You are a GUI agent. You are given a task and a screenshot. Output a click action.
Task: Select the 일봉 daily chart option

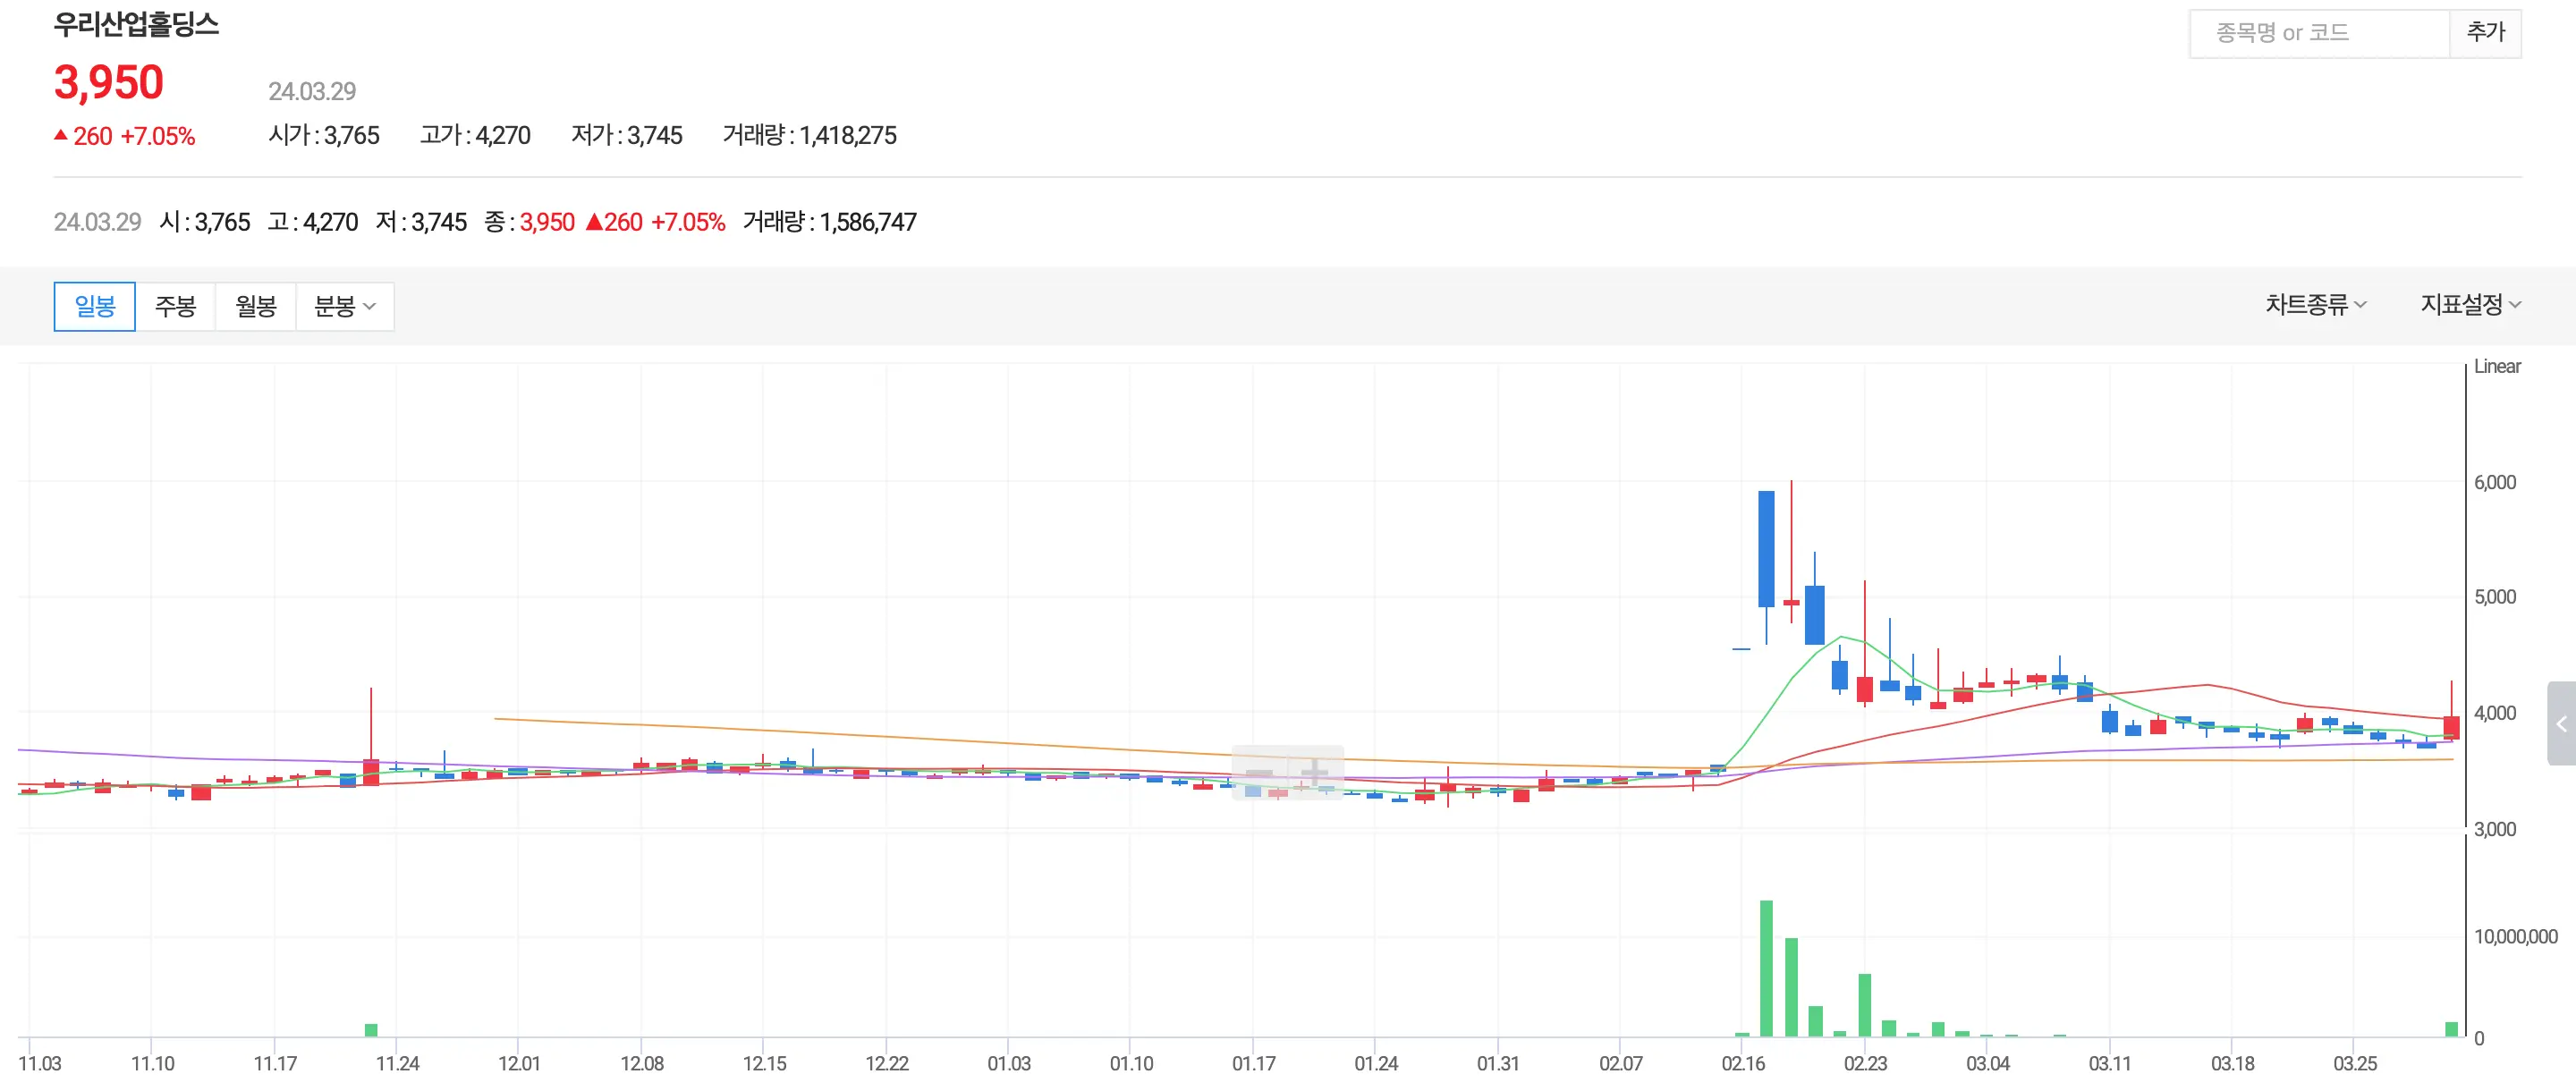click(x=94, y=306)
